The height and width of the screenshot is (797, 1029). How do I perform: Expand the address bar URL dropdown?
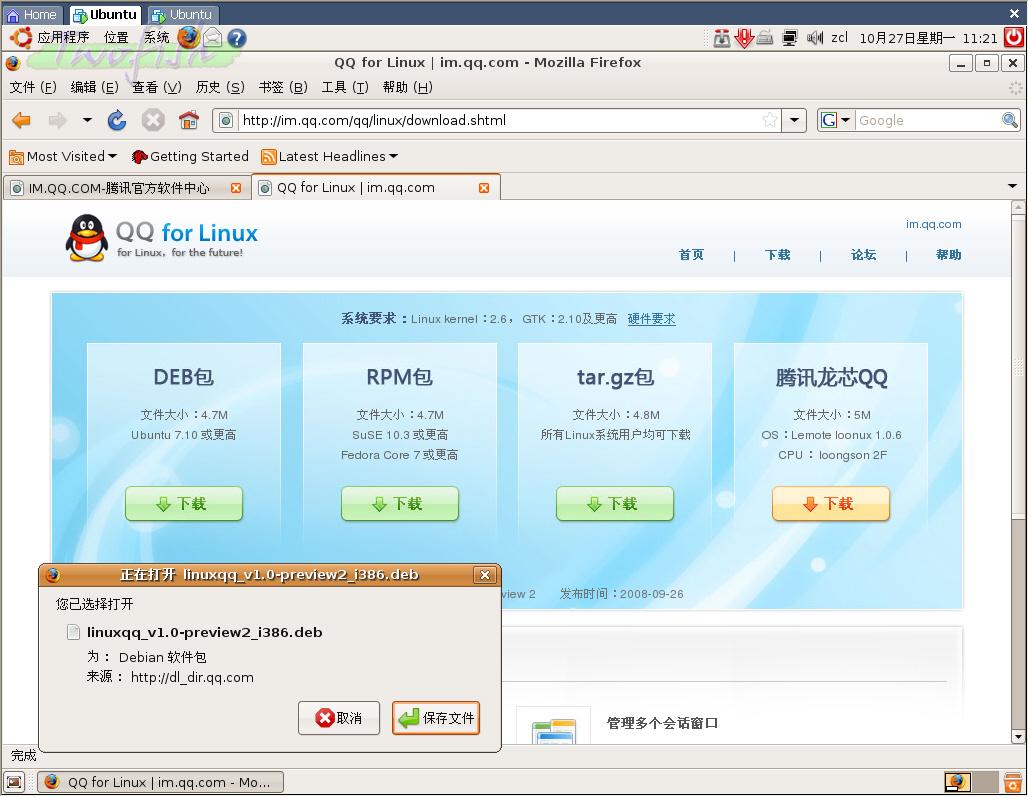(795, 120)
